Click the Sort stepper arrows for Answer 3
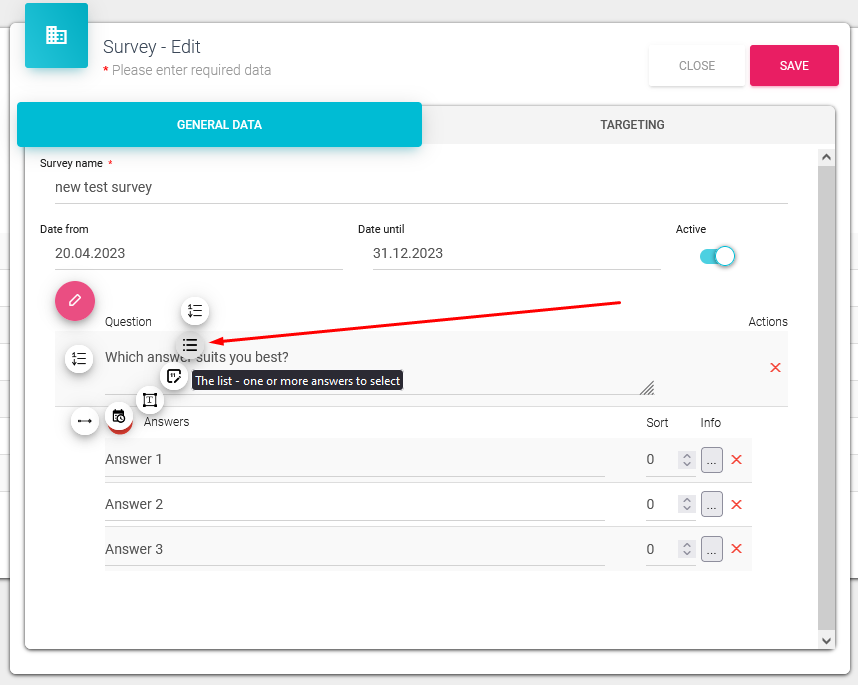Viewport: 858px width, 685px height. (x=686, y=549)
